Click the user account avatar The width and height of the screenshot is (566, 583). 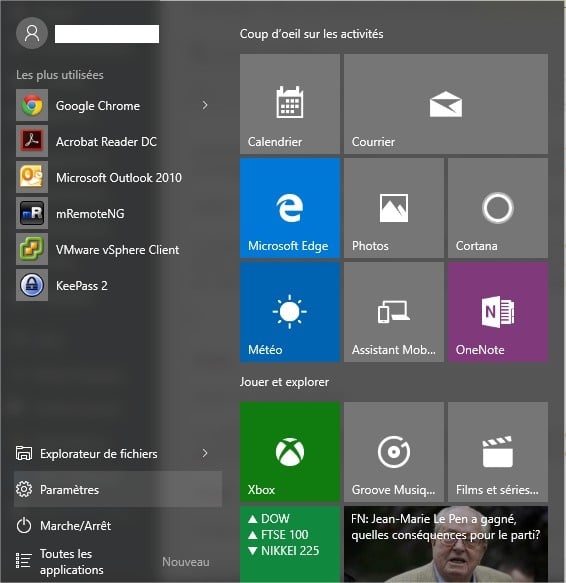tap(32, 33)
